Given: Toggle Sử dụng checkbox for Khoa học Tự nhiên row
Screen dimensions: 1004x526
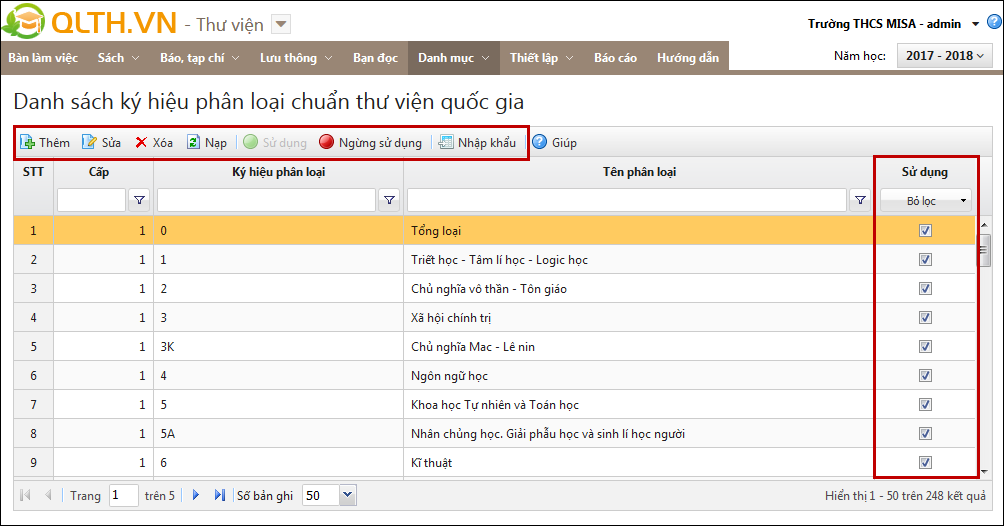Looking at the screenshot, I should coord(925,404).
